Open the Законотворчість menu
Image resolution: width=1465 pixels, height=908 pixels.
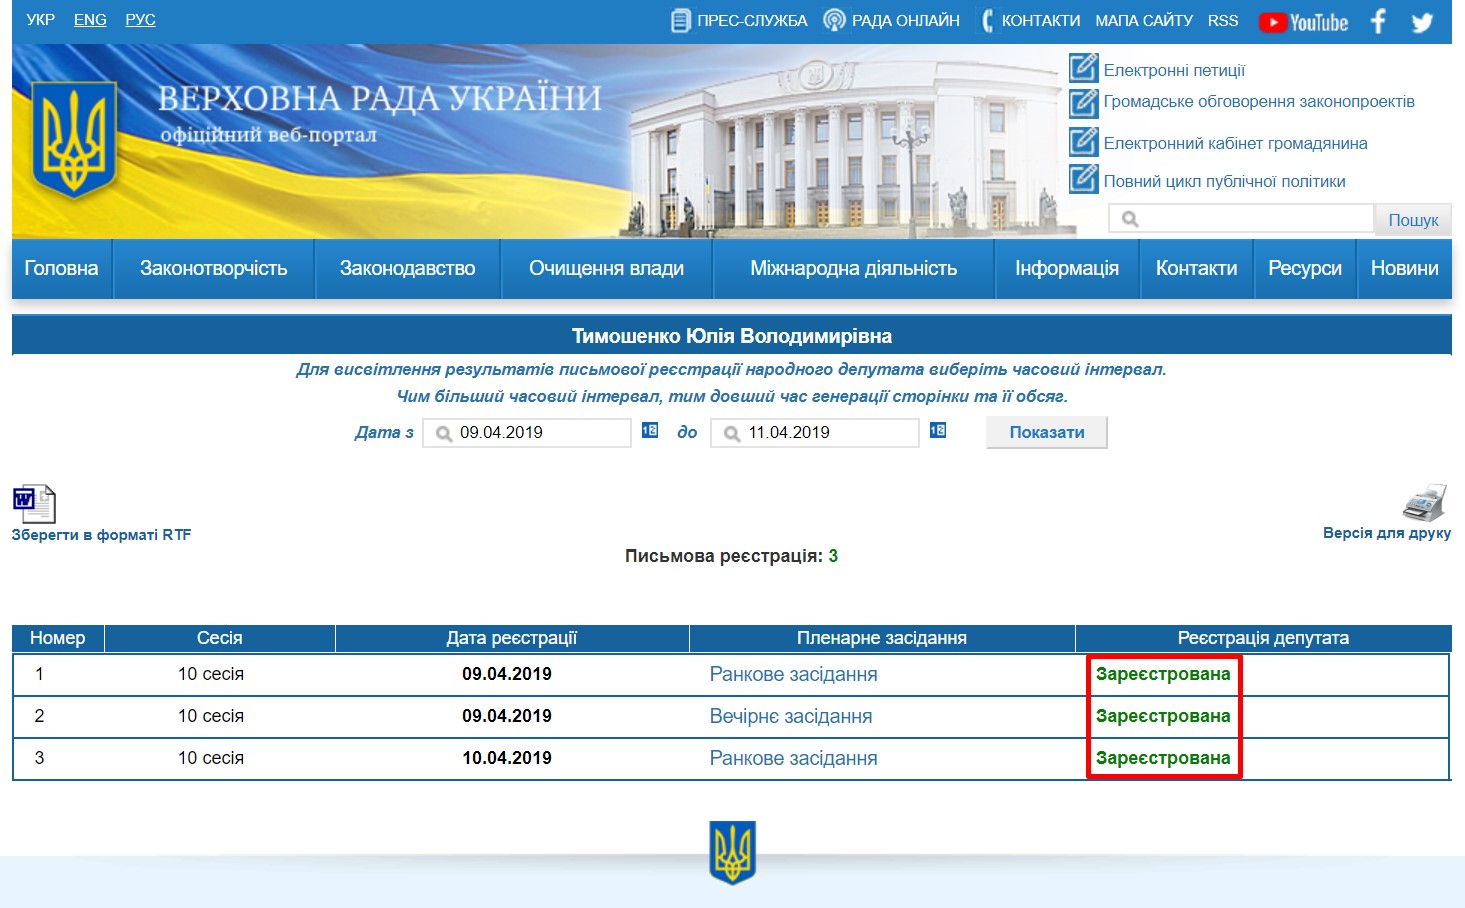pos(213,268)
